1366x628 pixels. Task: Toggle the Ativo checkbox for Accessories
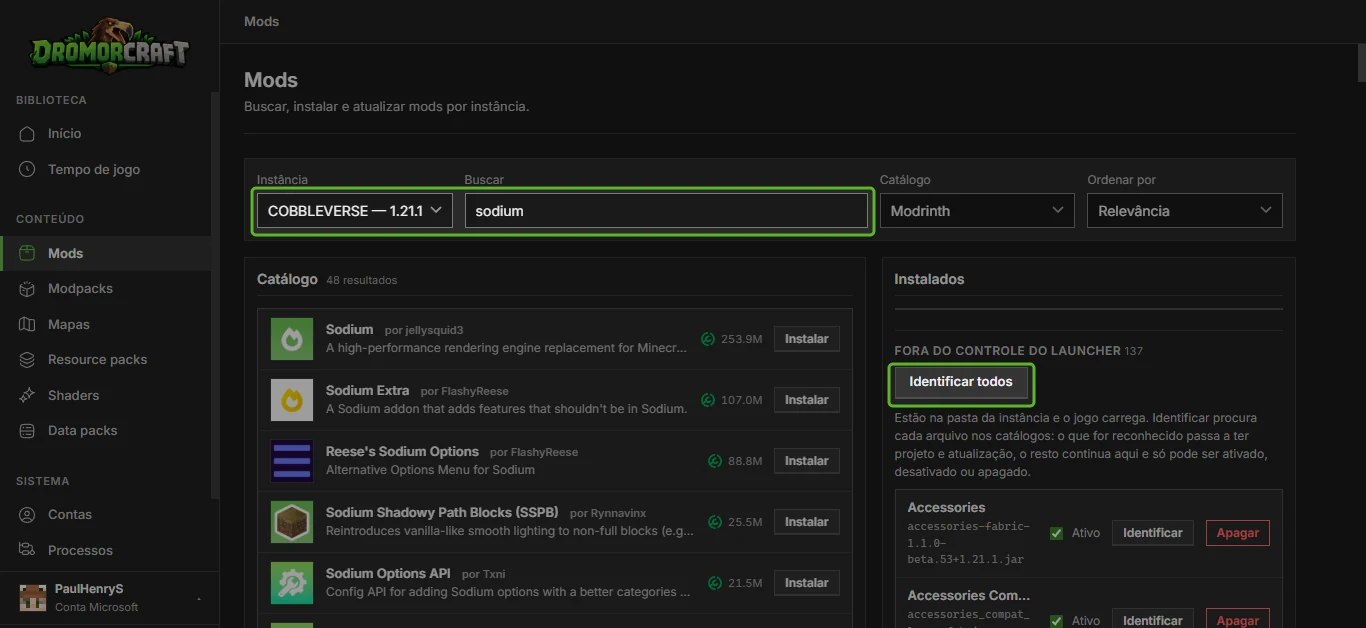[1056, 533]
